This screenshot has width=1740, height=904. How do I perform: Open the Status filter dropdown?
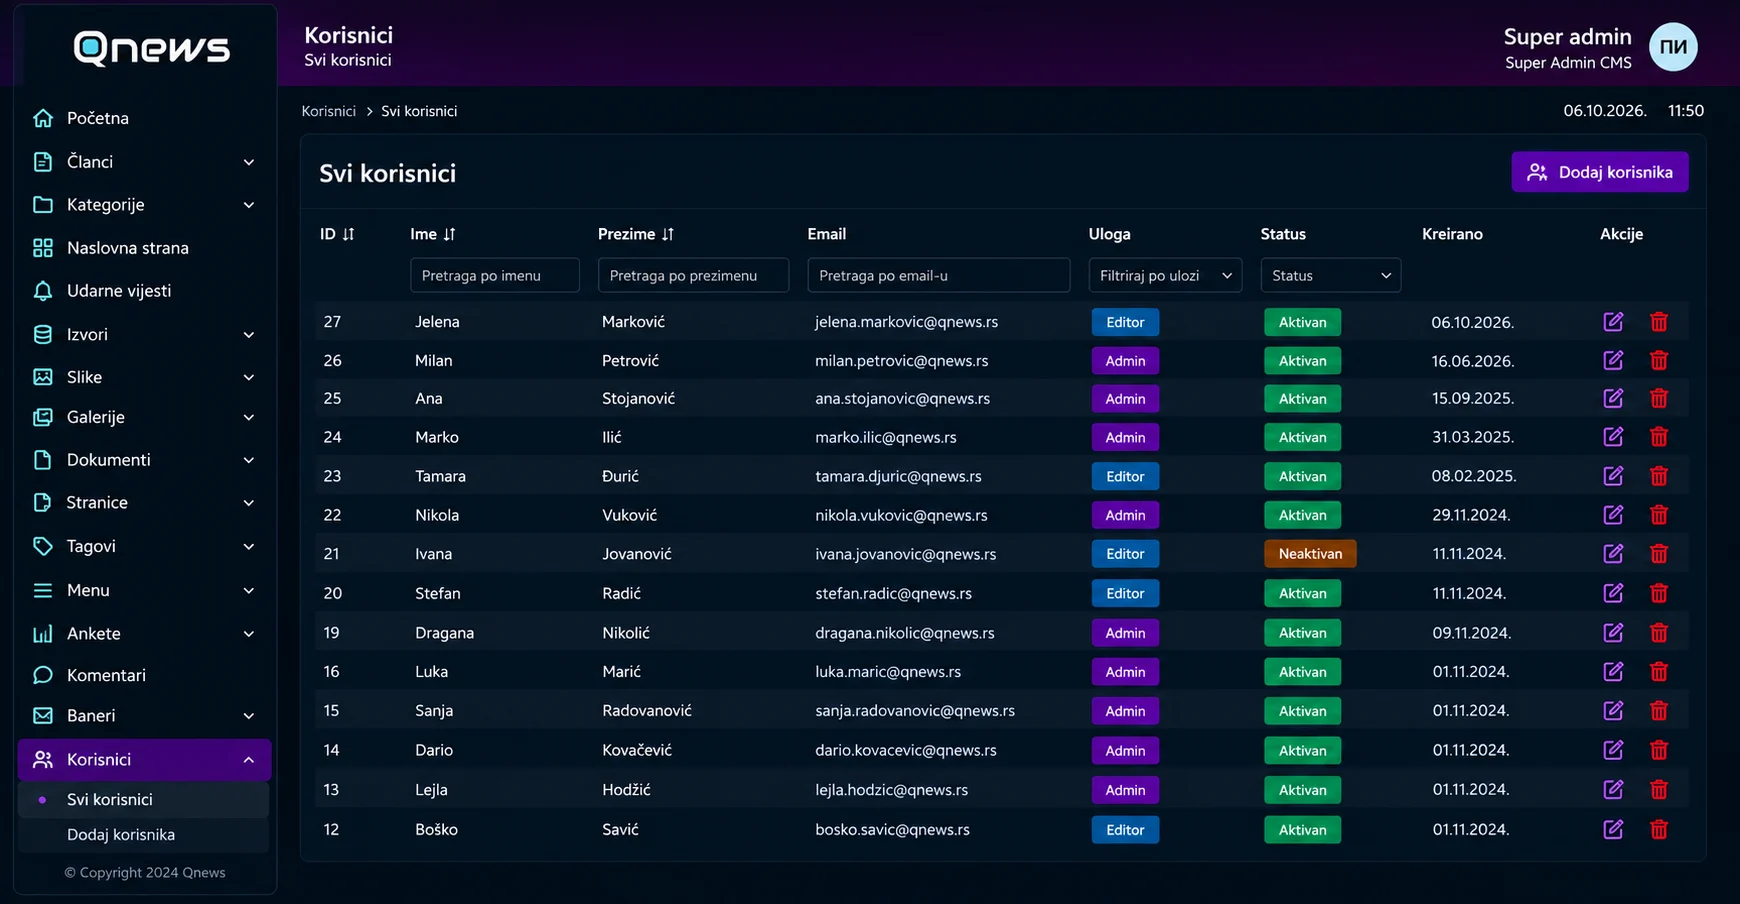(1330, 275)
